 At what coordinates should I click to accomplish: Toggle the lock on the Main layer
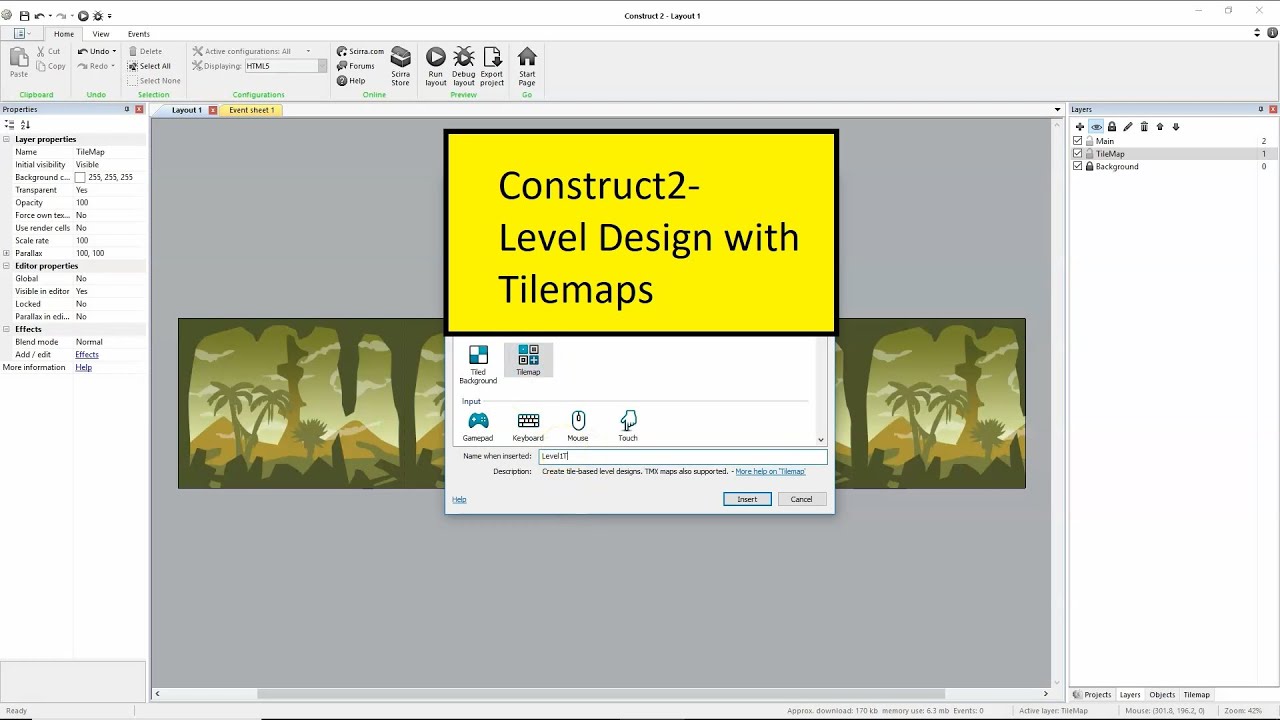1090,141
